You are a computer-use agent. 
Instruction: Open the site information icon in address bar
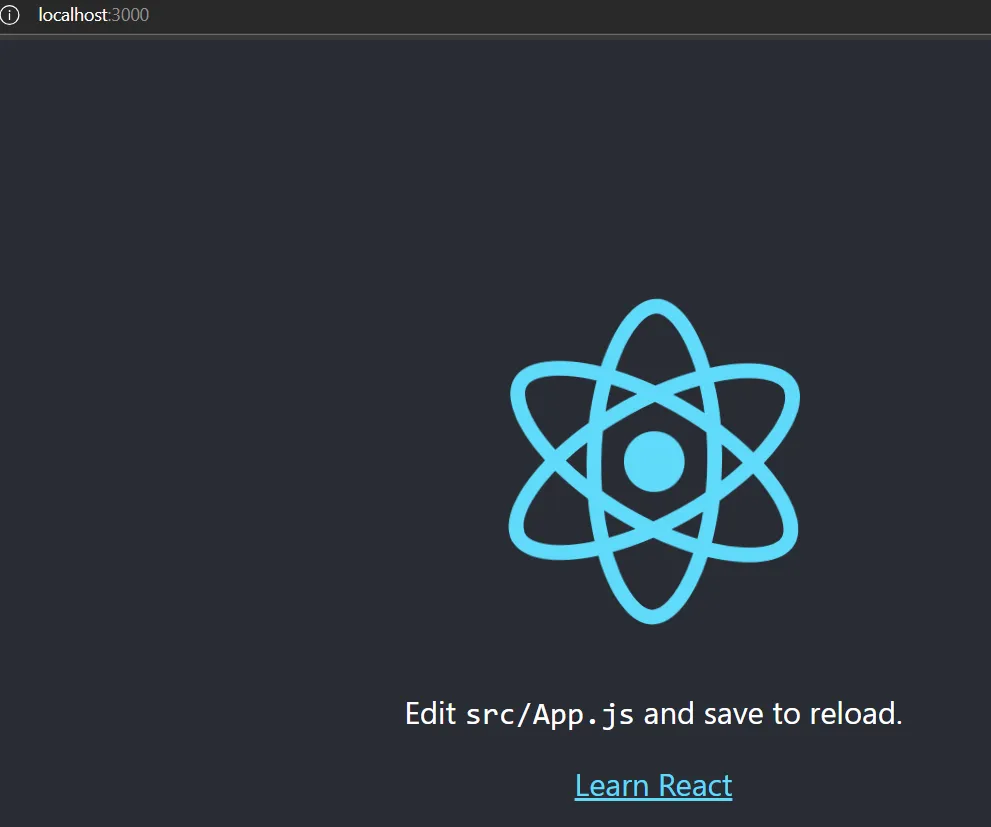point(9,15)
